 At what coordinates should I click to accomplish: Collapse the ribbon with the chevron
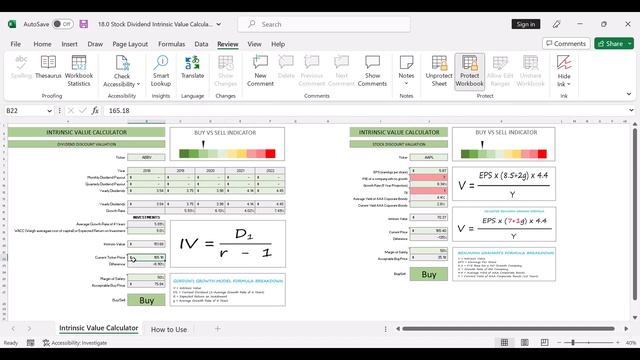pos(629,94)
